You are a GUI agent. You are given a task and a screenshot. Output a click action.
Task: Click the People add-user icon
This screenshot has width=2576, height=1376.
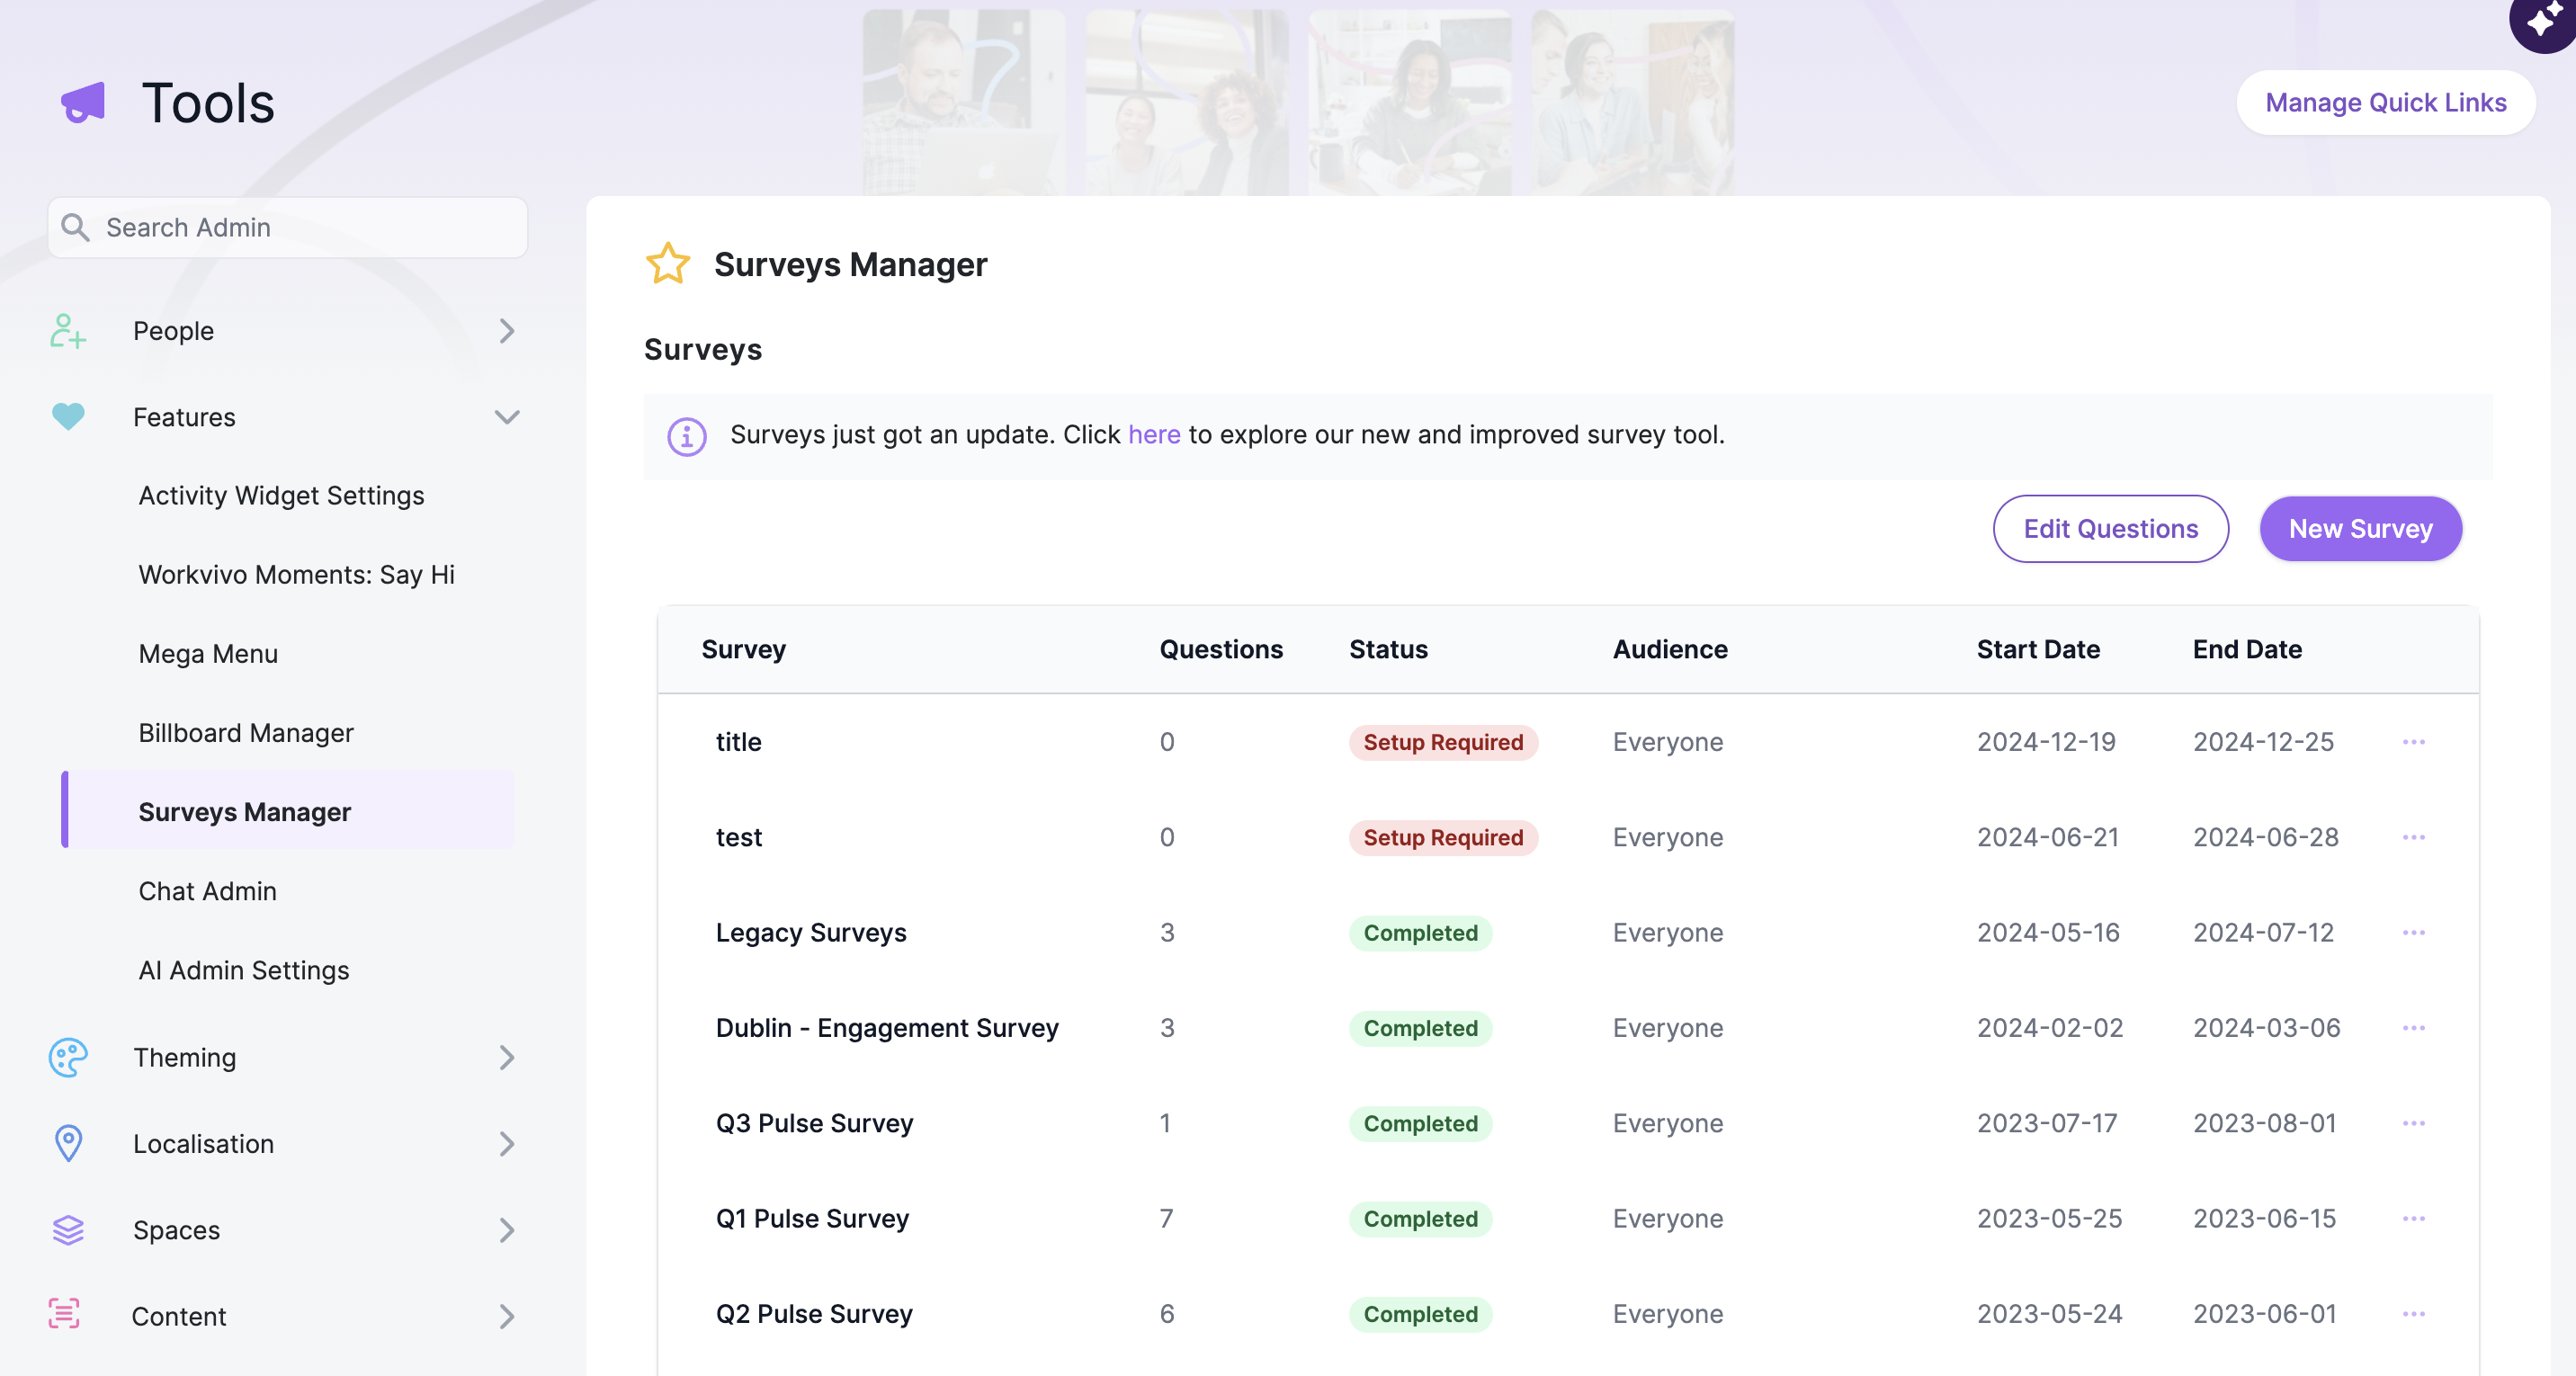67,331
